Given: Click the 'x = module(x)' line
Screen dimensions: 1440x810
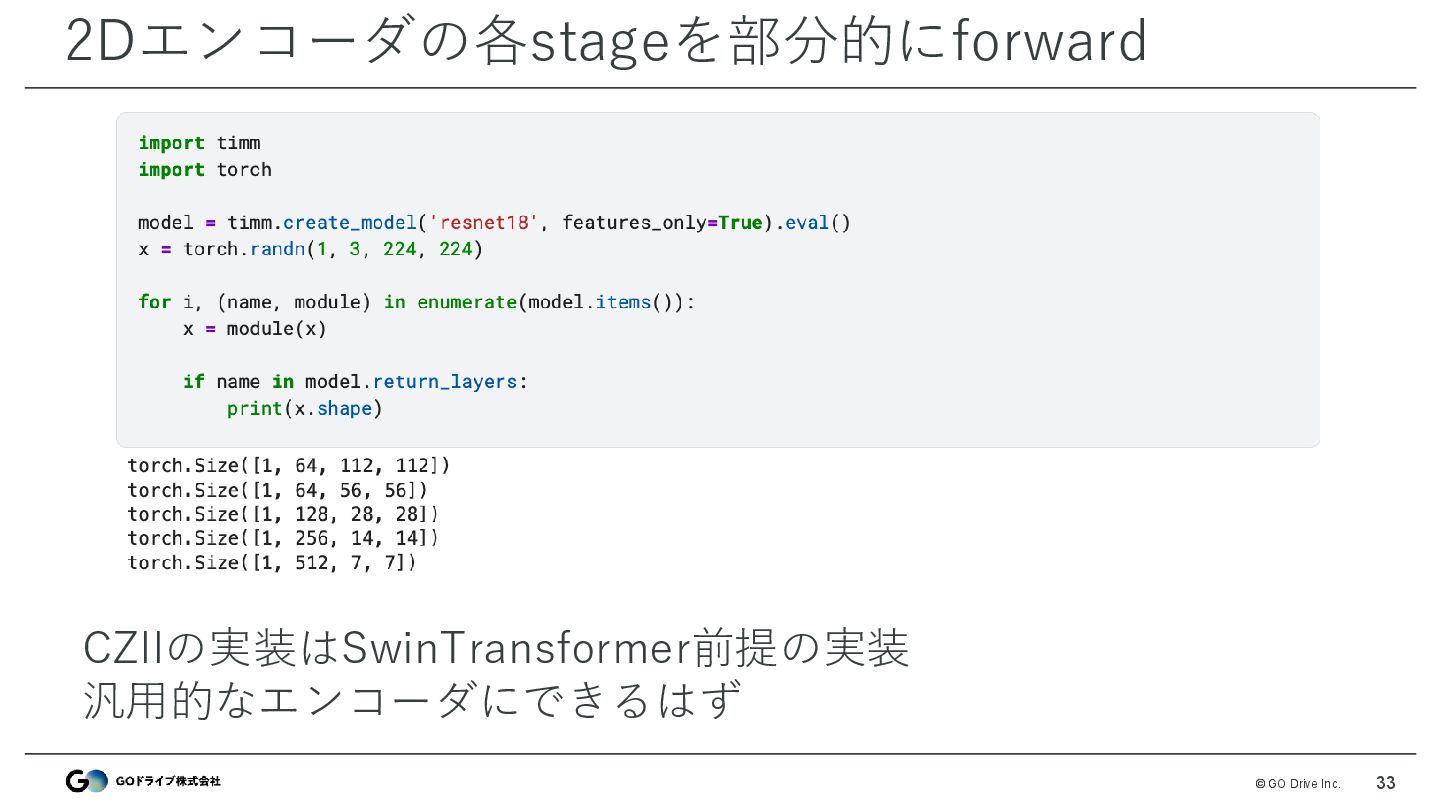Looking at the screenshot, I should pos(255,328).
